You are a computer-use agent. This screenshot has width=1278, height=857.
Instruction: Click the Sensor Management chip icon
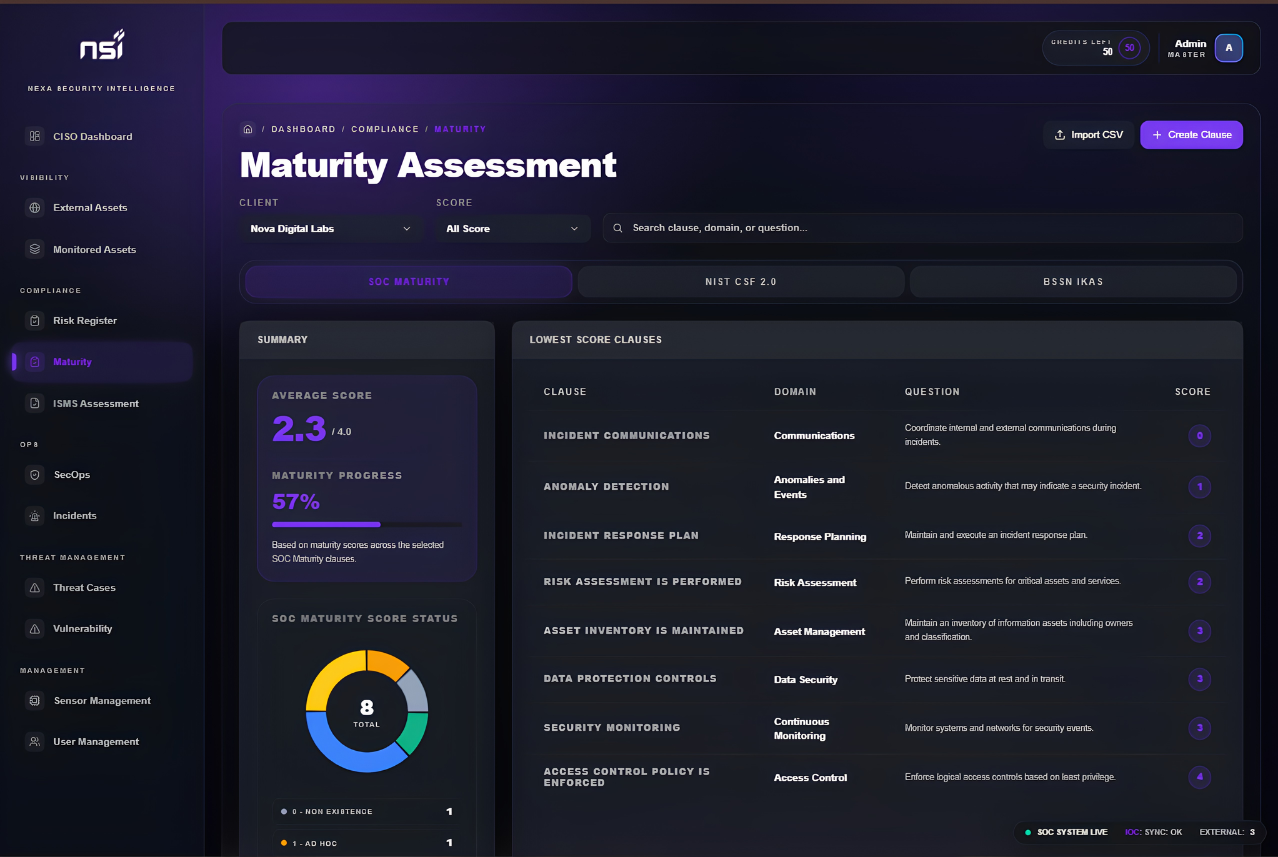[35, 701]
